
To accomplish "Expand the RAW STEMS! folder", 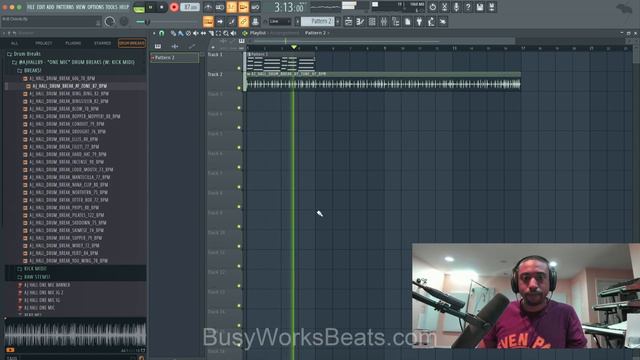I will tap(33, 277).
